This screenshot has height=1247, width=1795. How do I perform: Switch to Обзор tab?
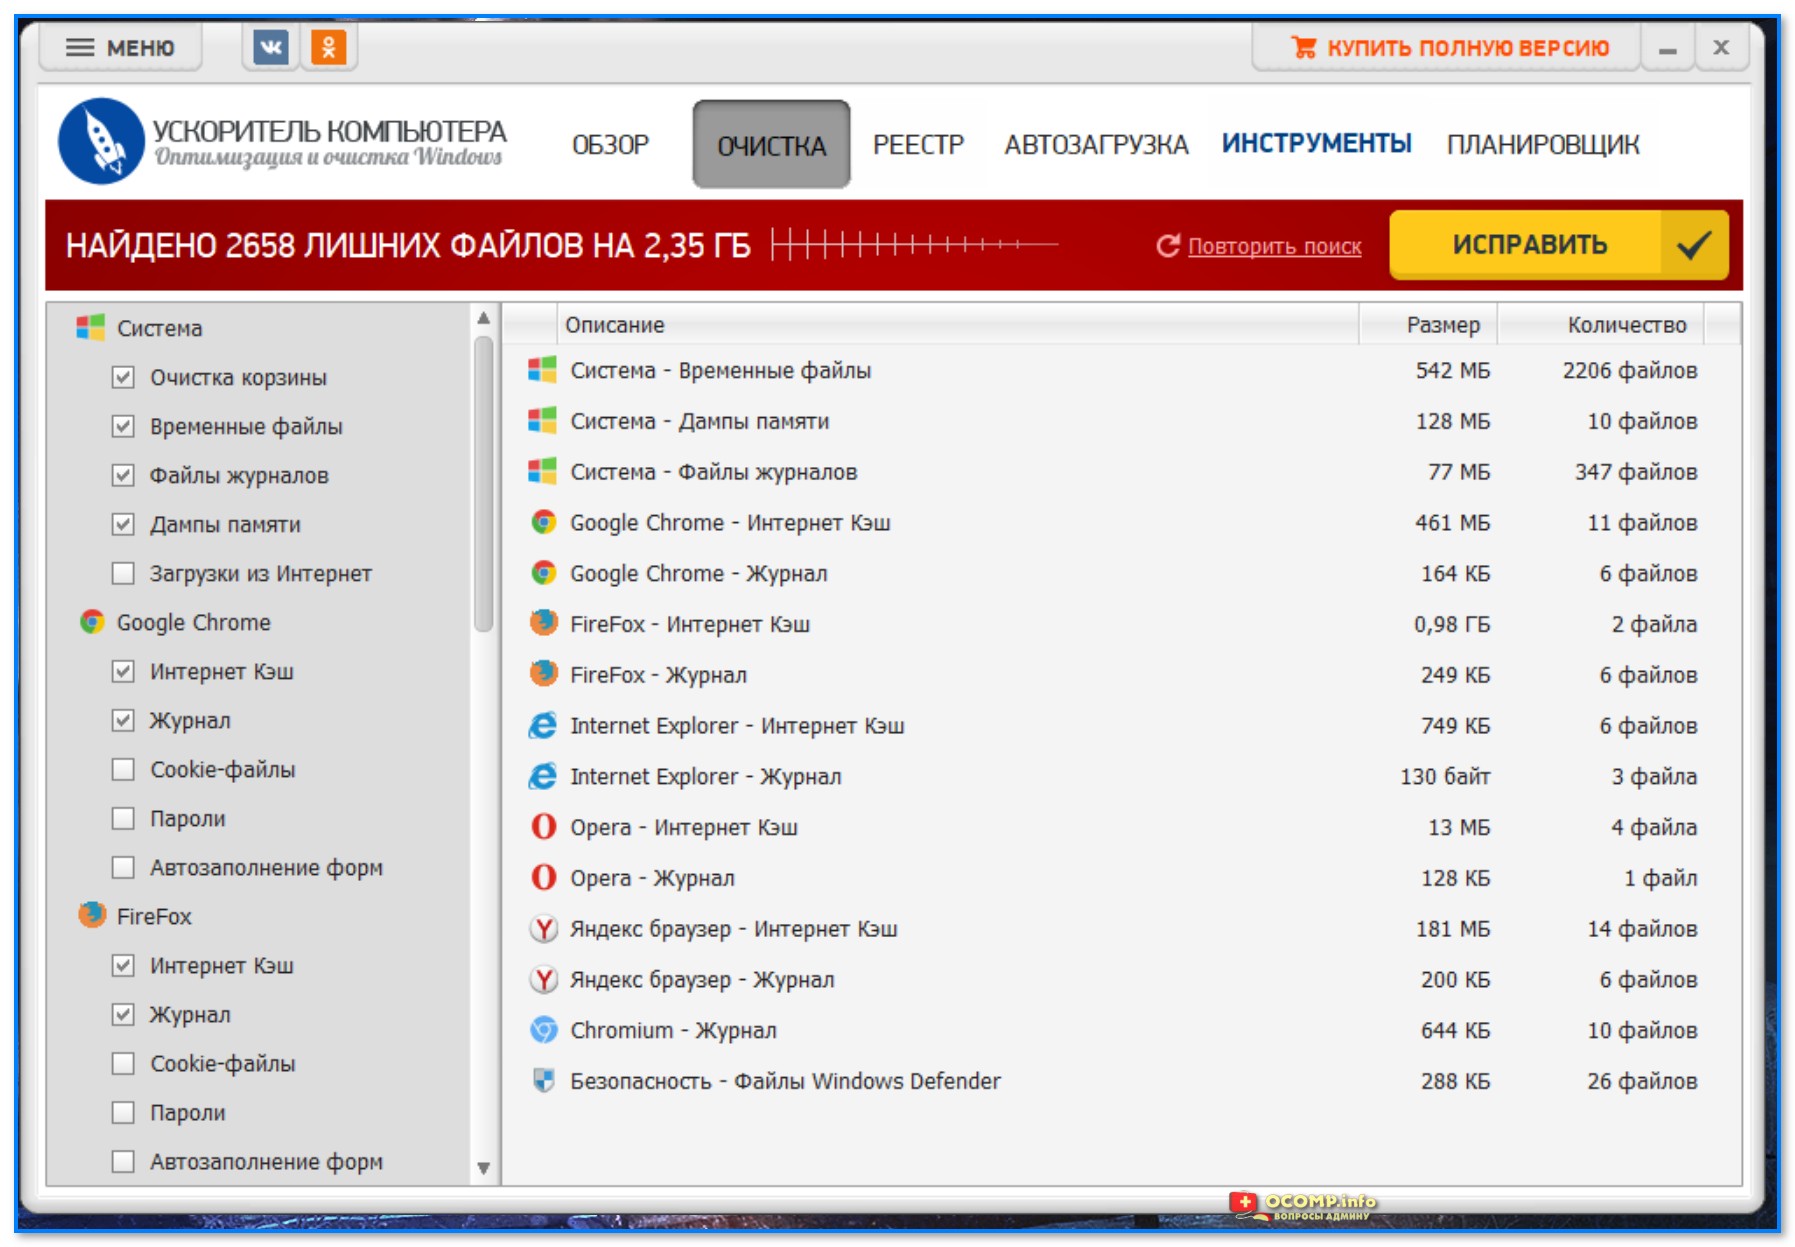pos(610,145)
